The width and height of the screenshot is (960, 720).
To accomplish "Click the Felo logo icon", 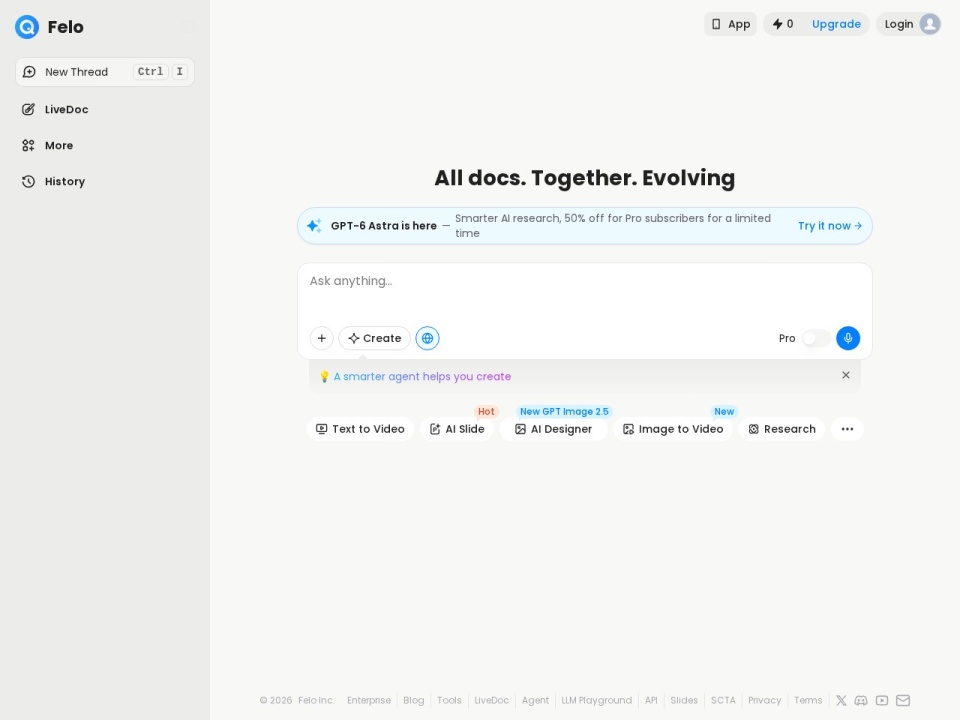I will [x=27, y=27].
